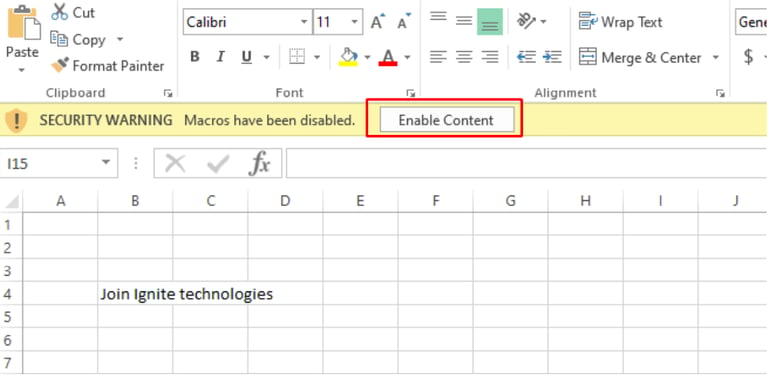Toggle Italic formatting

point(220,57)
